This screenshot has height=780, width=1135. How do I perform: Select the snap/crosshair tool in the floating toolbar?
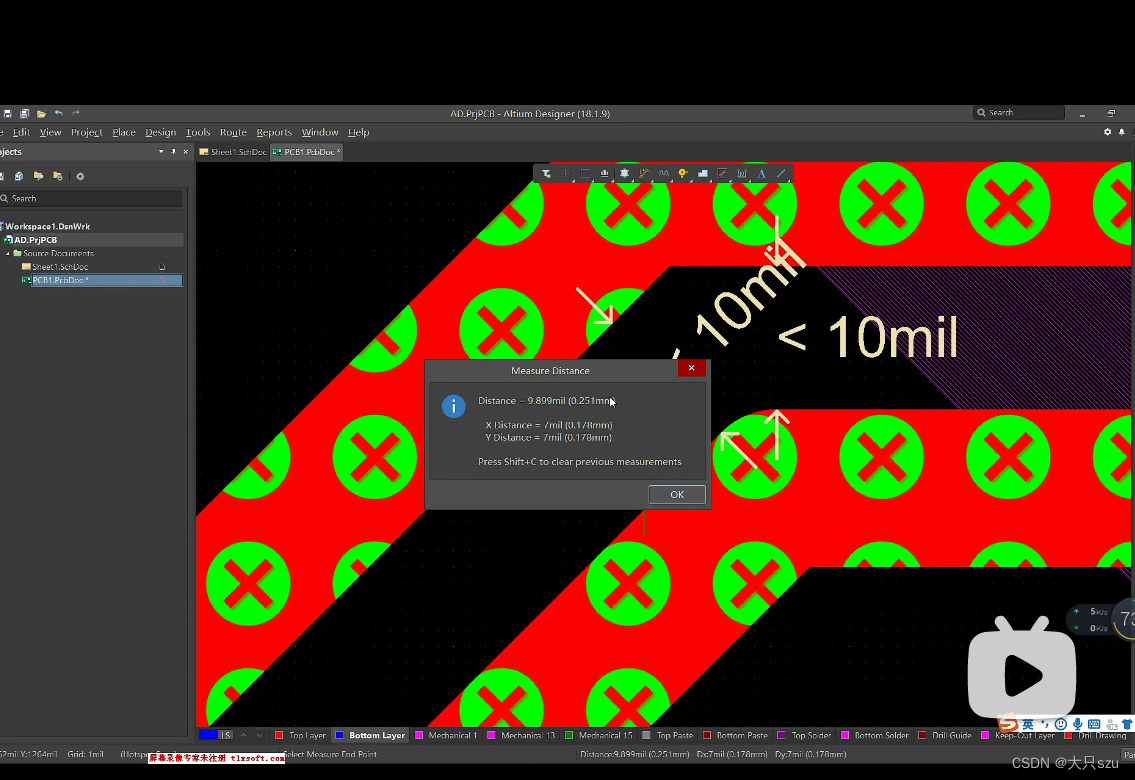tap(565, 174)
